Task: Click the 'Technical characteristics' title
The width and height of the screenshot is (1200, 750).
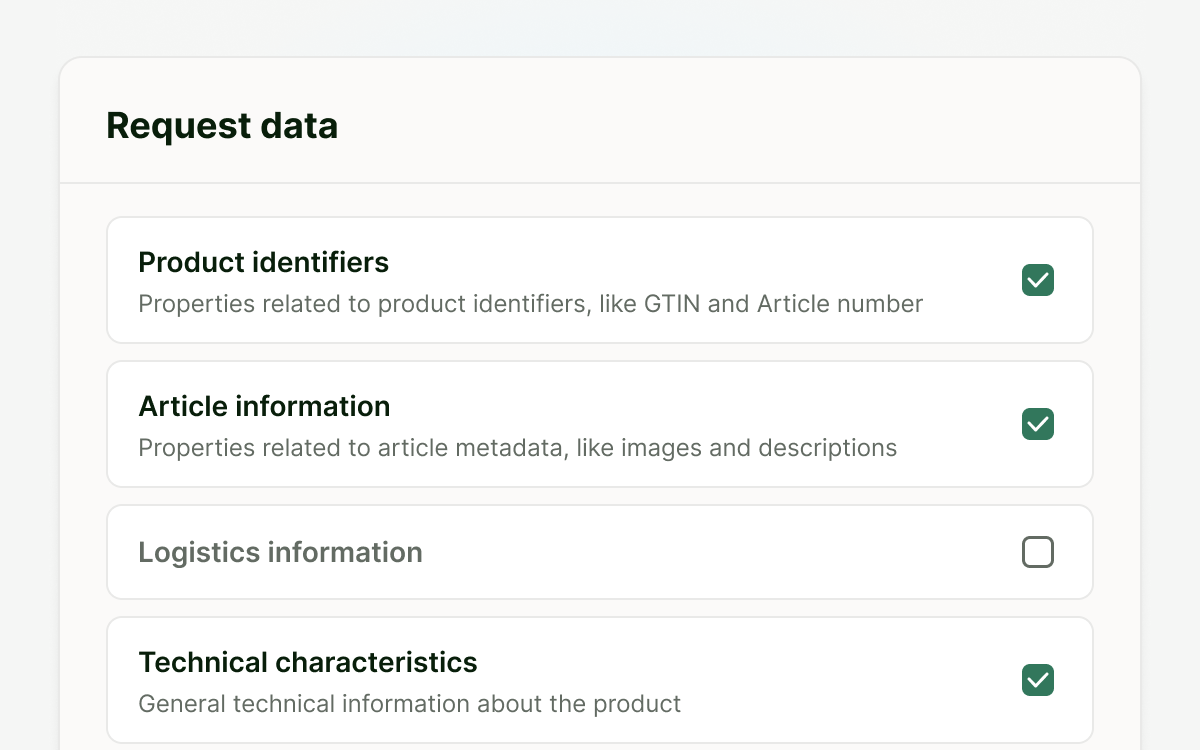Action: [x=308, y=662]
